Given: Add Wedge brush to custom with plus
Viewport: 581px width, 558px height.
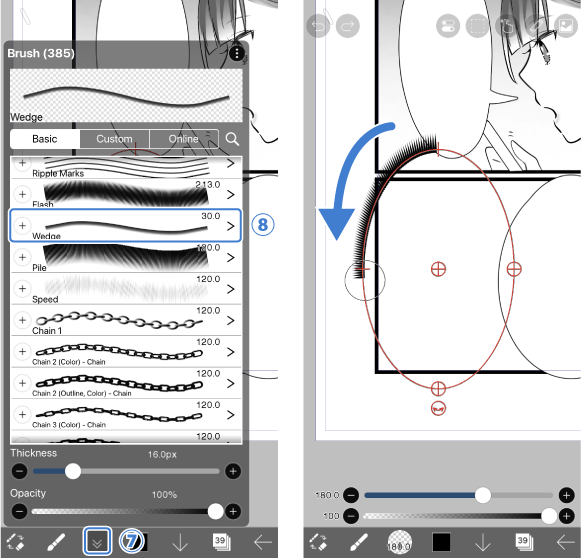Looking at the screenshot, I should click(22, 226).
